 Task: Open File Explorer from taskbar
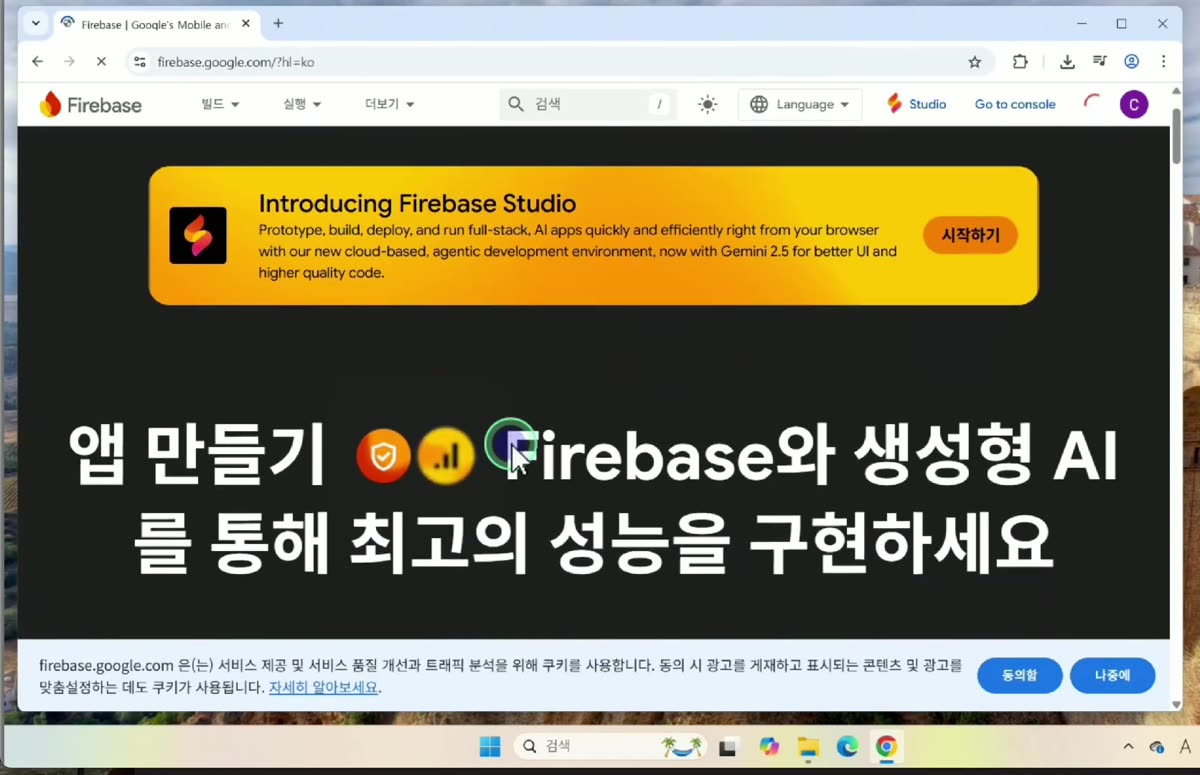(x=808, y=746)
